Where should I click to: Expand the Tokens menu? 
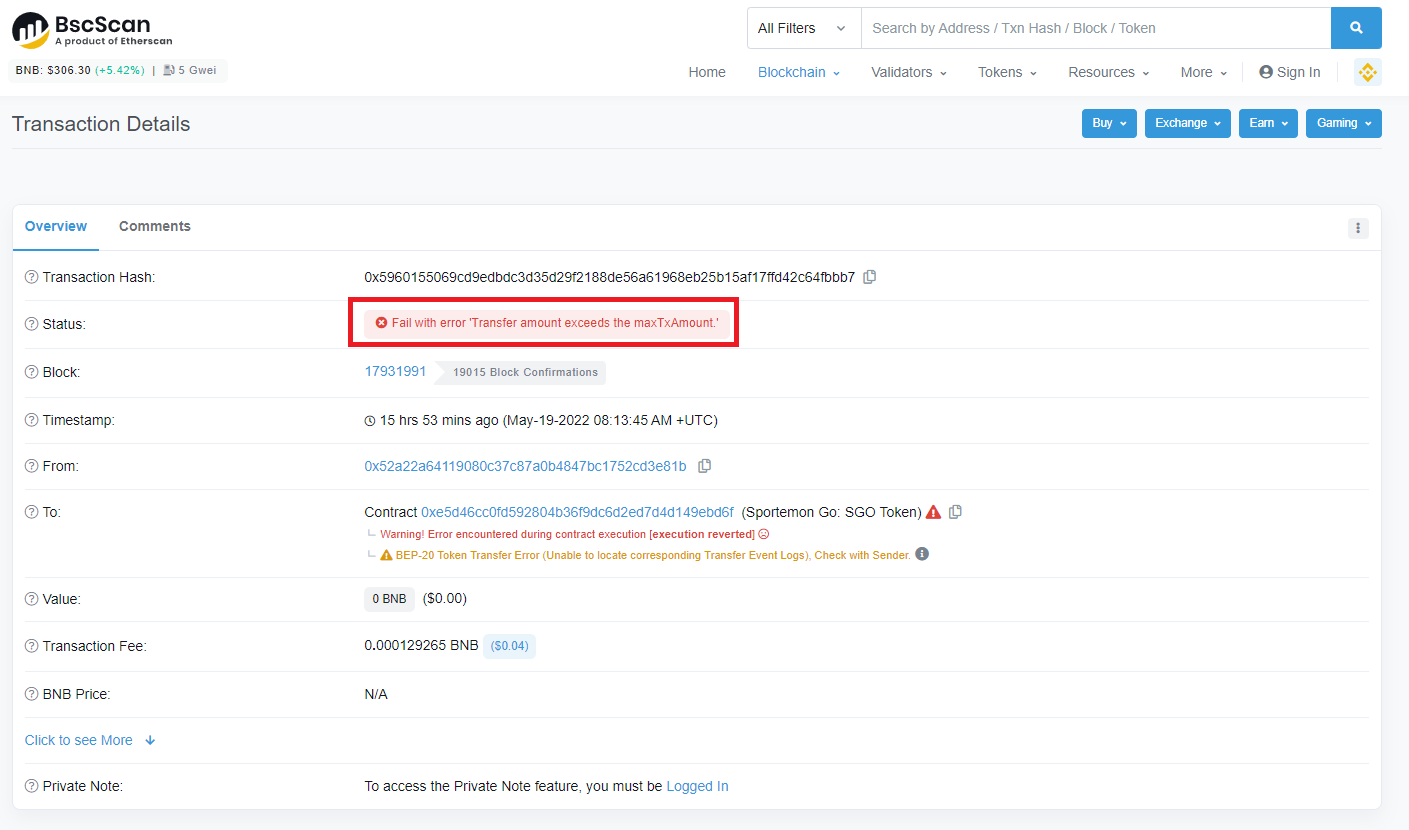(1007, 72)
